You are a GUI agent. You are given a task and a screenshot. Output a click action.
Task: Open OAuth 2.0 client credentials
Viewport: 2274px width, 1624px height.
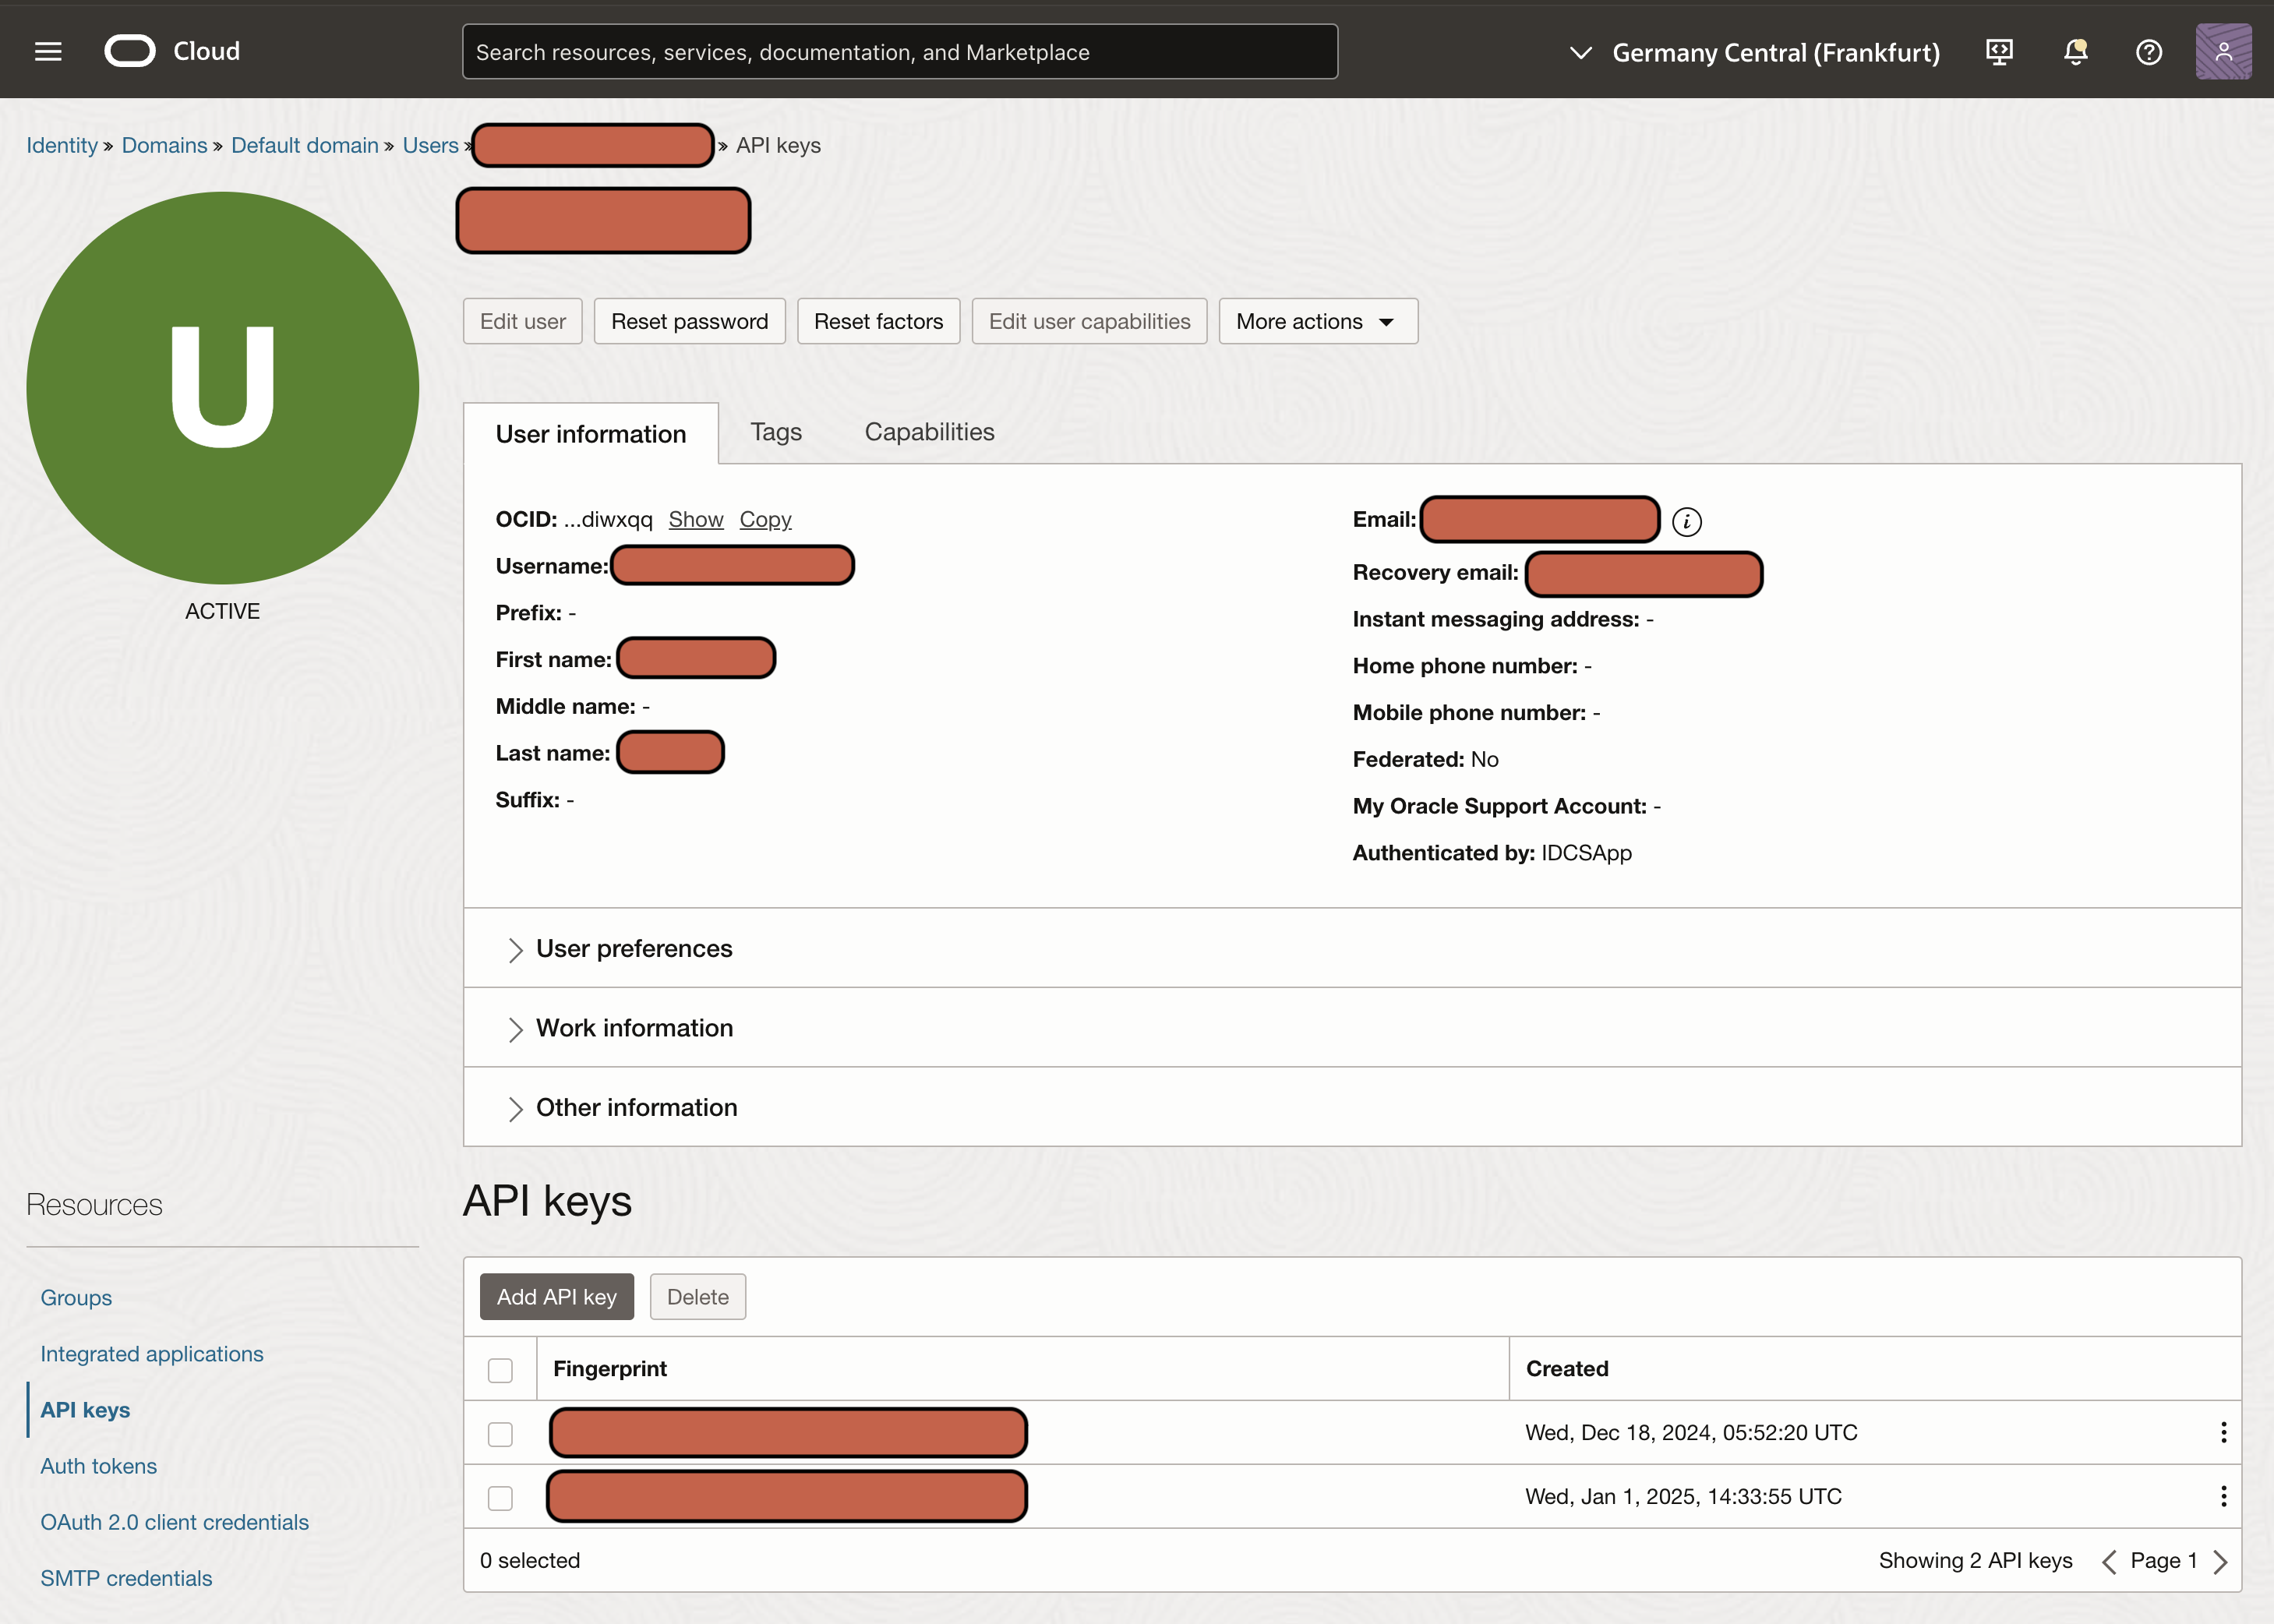174,1522
